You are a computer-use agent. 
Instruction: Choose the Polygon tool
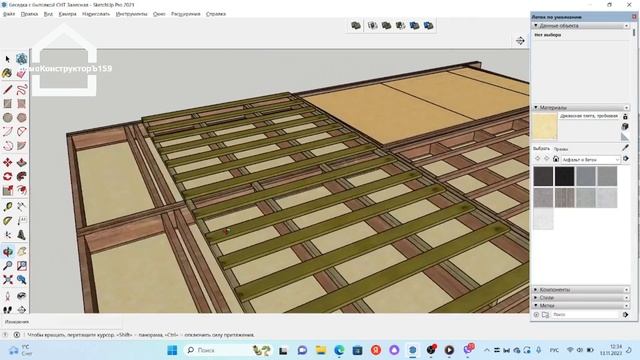pyautogui.click(x=22, y=118)
